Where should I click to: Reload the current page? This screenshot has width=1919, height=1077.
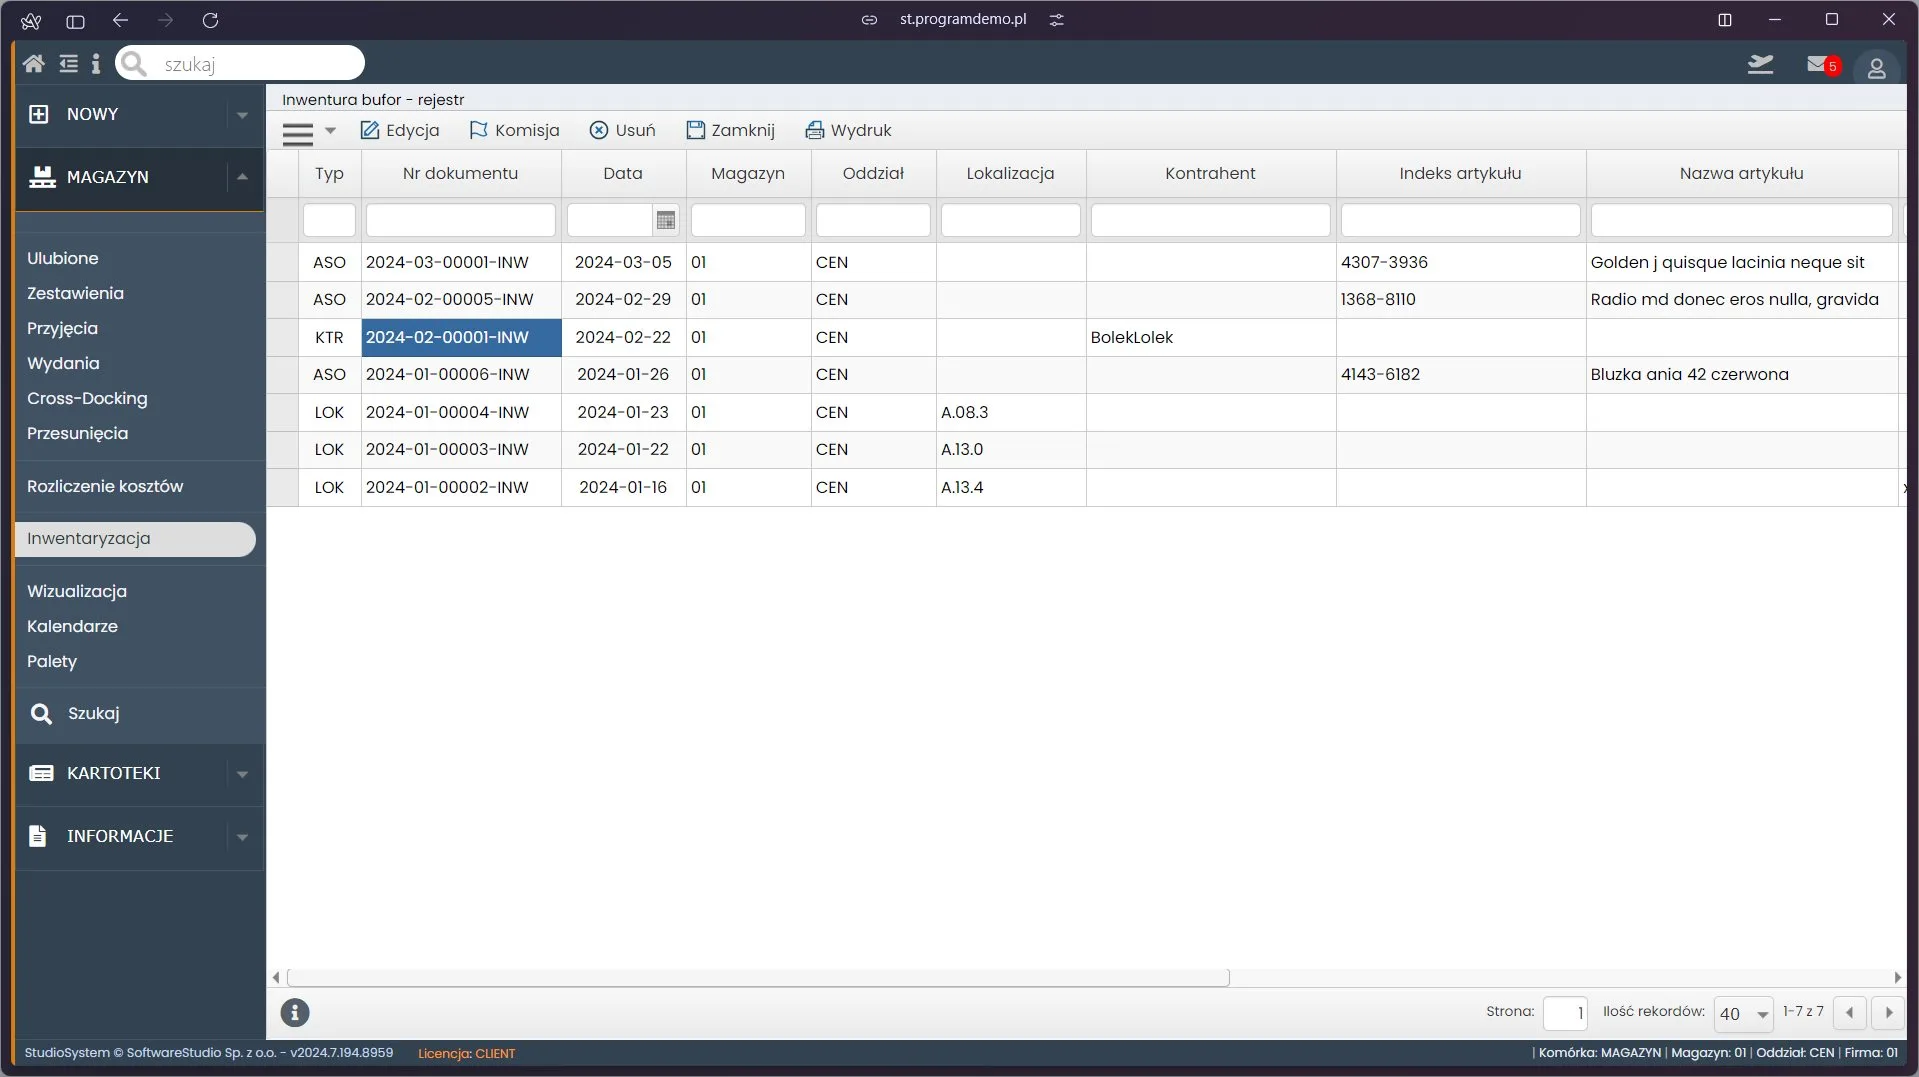click(210, 20)
